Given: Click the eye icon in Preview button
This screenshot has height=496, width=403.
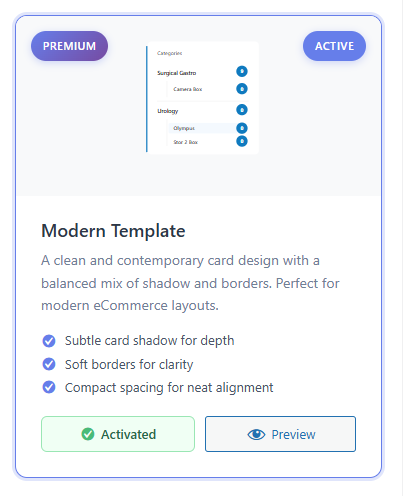Looking at the screenshot, I should click(256, 434).
